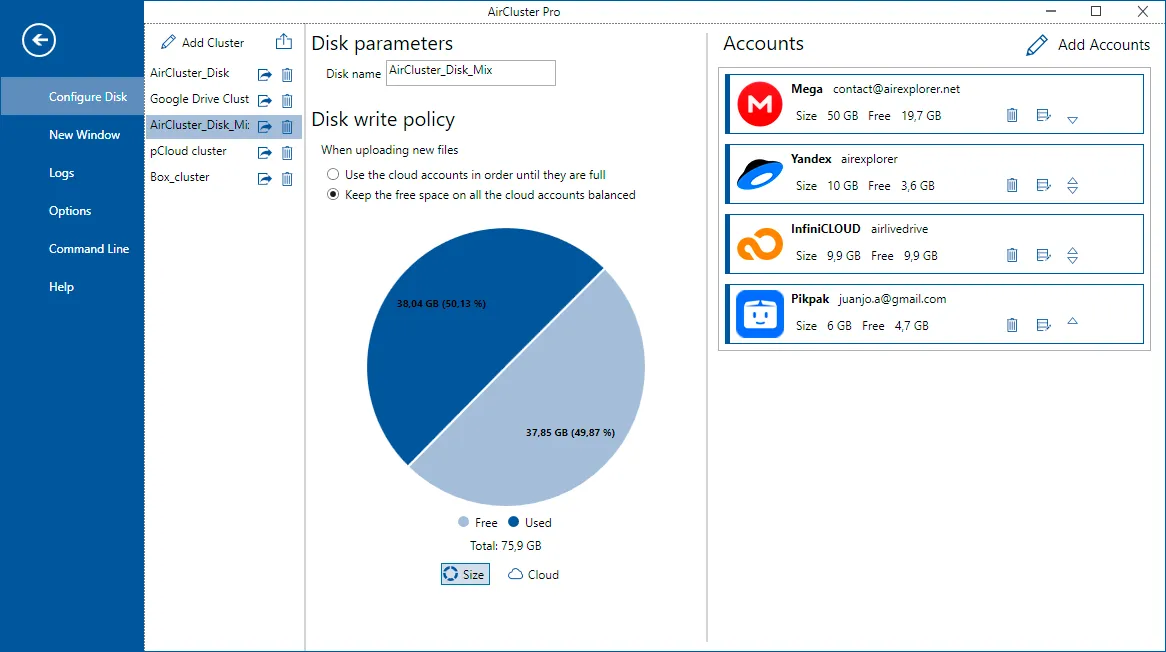Viewport: 1166px width, 652px height.
Task: Select 'Use the cloud accounts in order' option
Action: click(333, 175)
